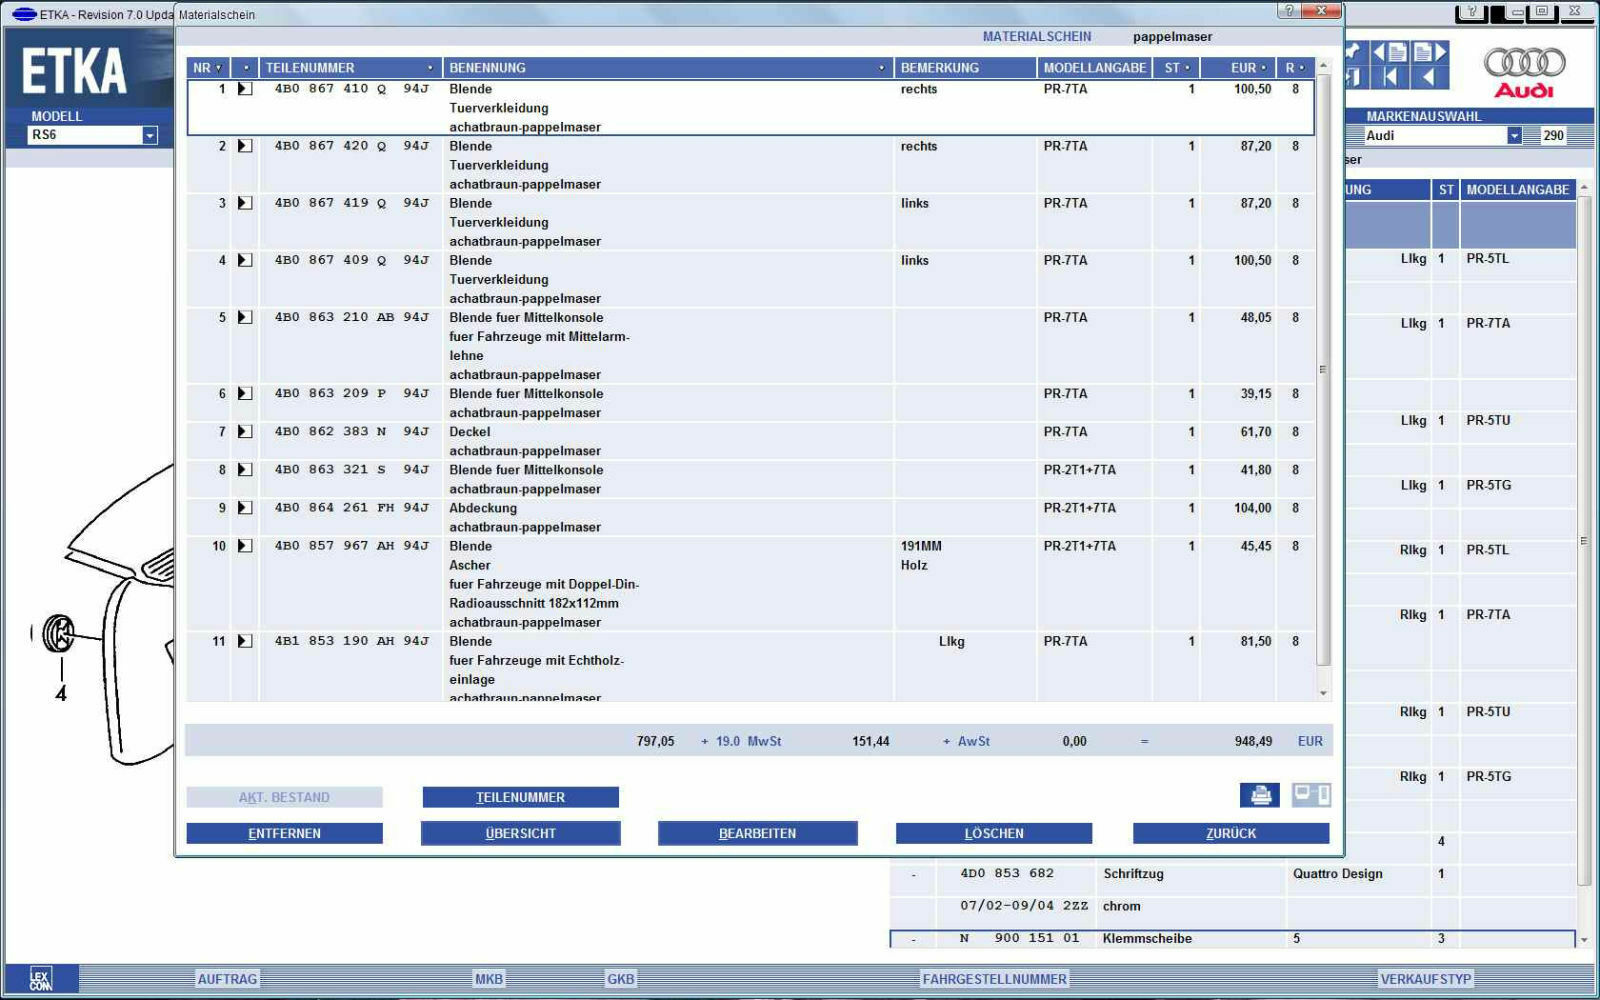Viewport: 1600px width, 1000px height.
Task: Click the pappelmaser name at dialog top
Action: point(1172,37)
